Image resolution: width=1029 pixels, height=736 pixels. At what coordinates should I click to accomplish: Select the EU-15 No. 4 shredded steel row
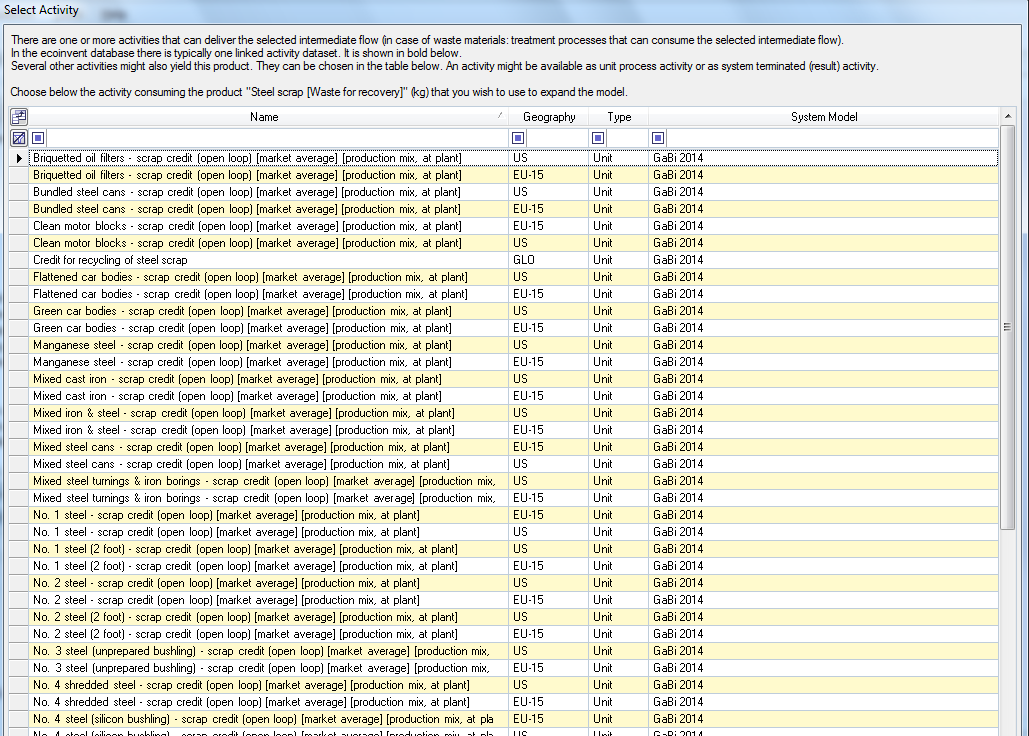(504, 703)
